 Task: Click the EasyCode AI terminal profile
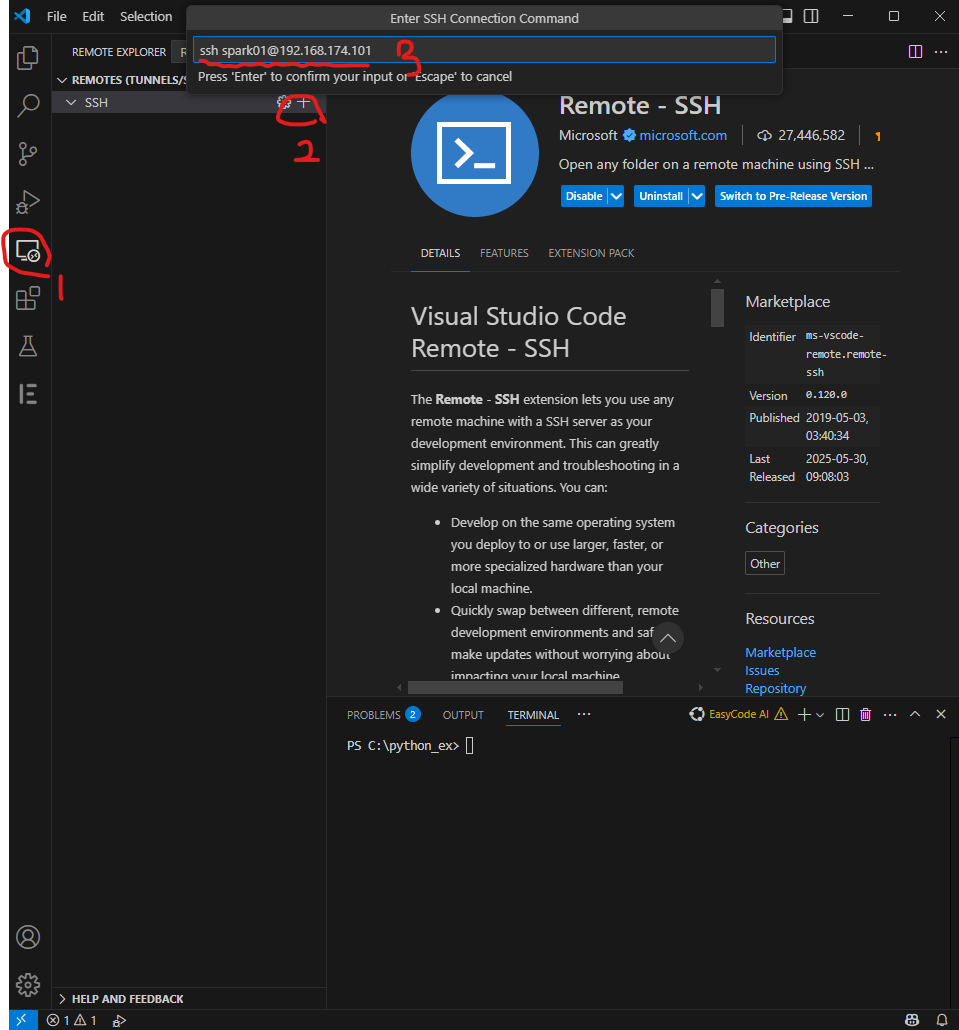coord(738,714)
